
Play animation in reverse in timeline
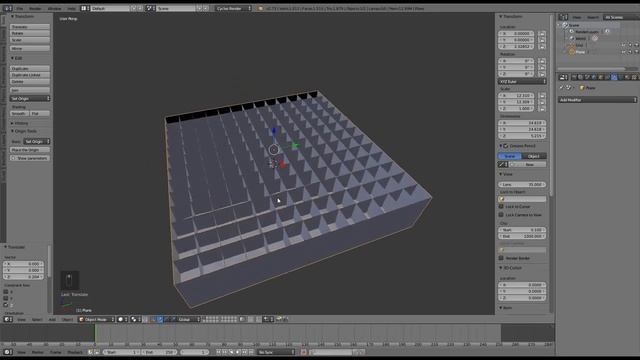(x=231, y=352)
